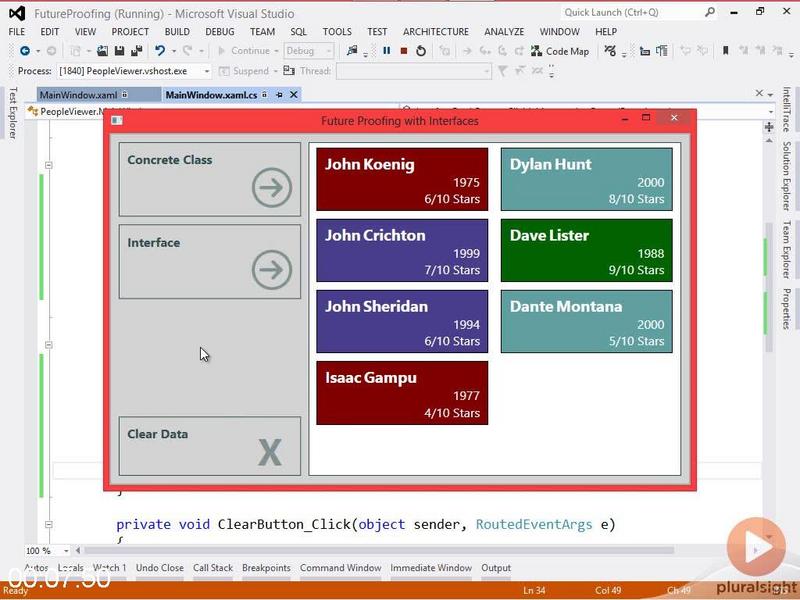Open the Debug configuration dropdown
The image size is (800, 600).
(329, 51)
